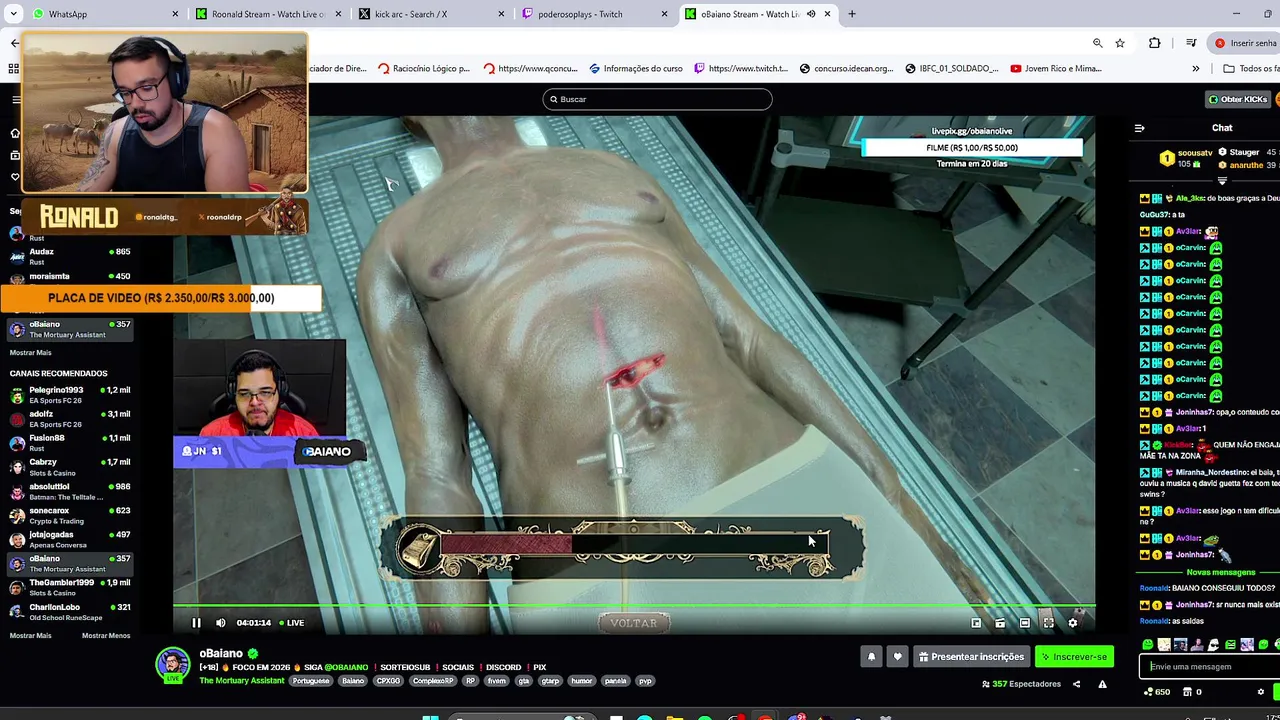
Task: Click the green Inscrever-se button
Action: [x=1074, y=657]
